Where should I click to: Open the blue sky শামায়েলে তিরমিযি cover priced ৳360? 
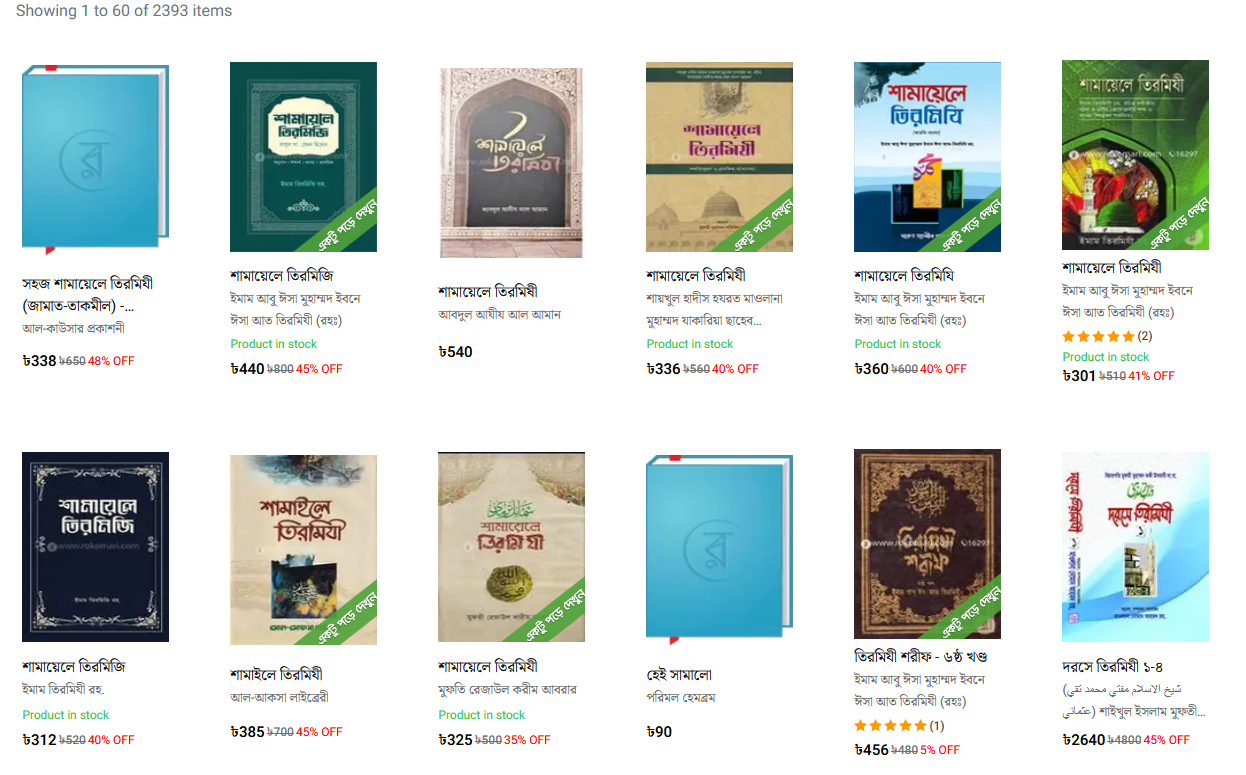coord(927,157)
